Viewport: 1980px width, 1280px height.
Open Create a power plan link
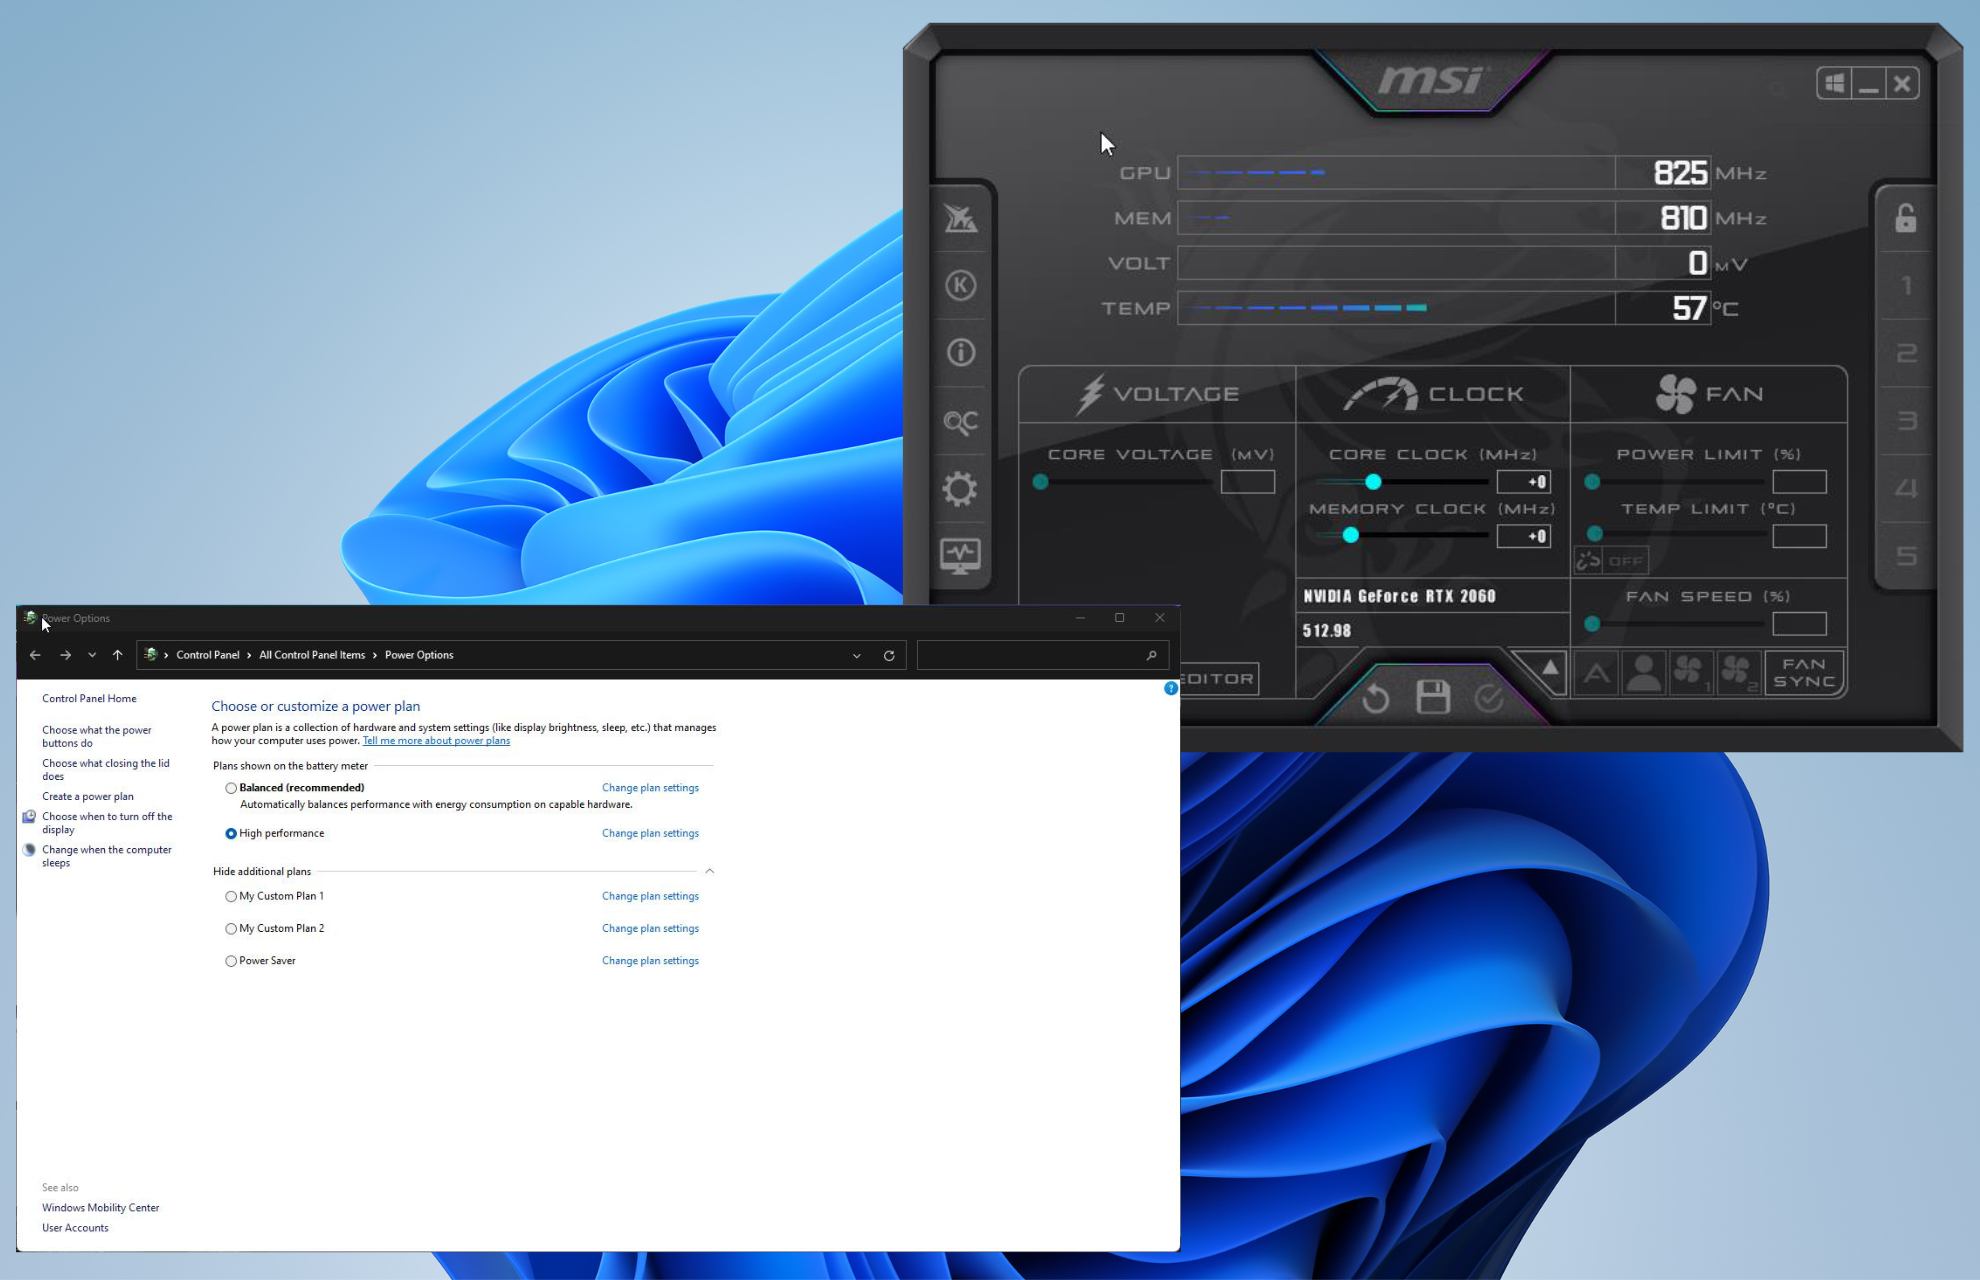pyautogui.click(x=88, y=797)
